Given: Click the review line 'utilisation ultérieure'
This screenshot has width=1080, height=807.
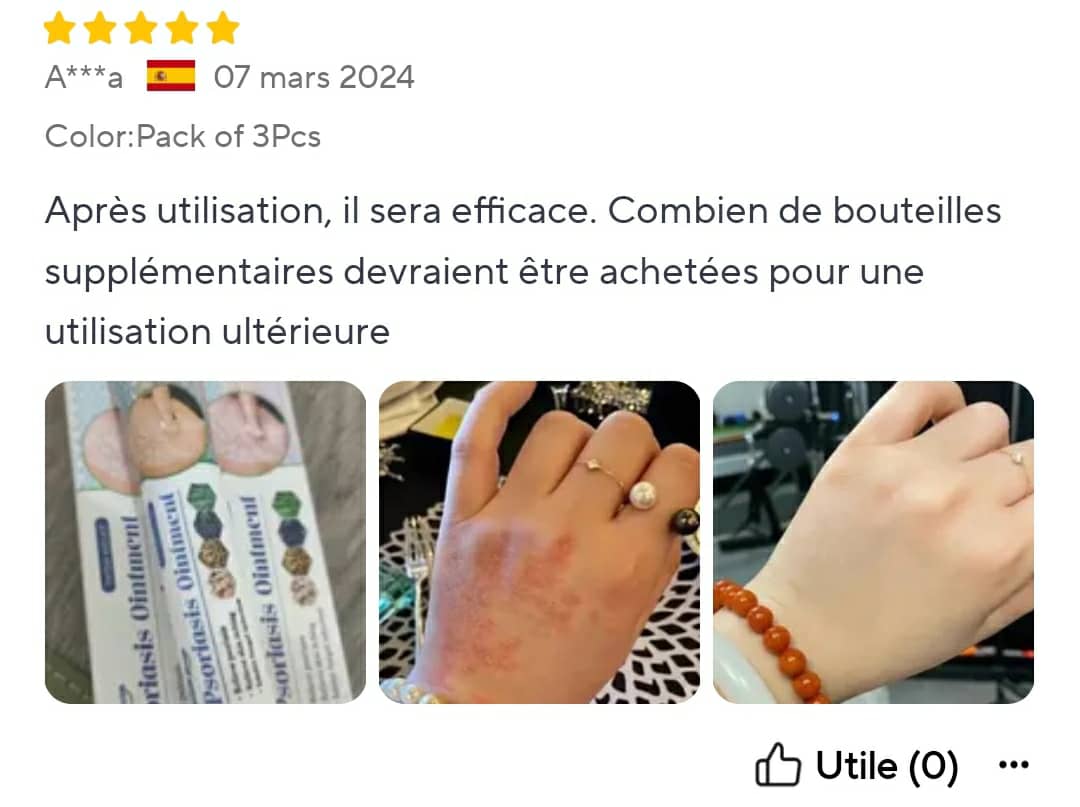Looking at the screenshot, I should point(218,332).
